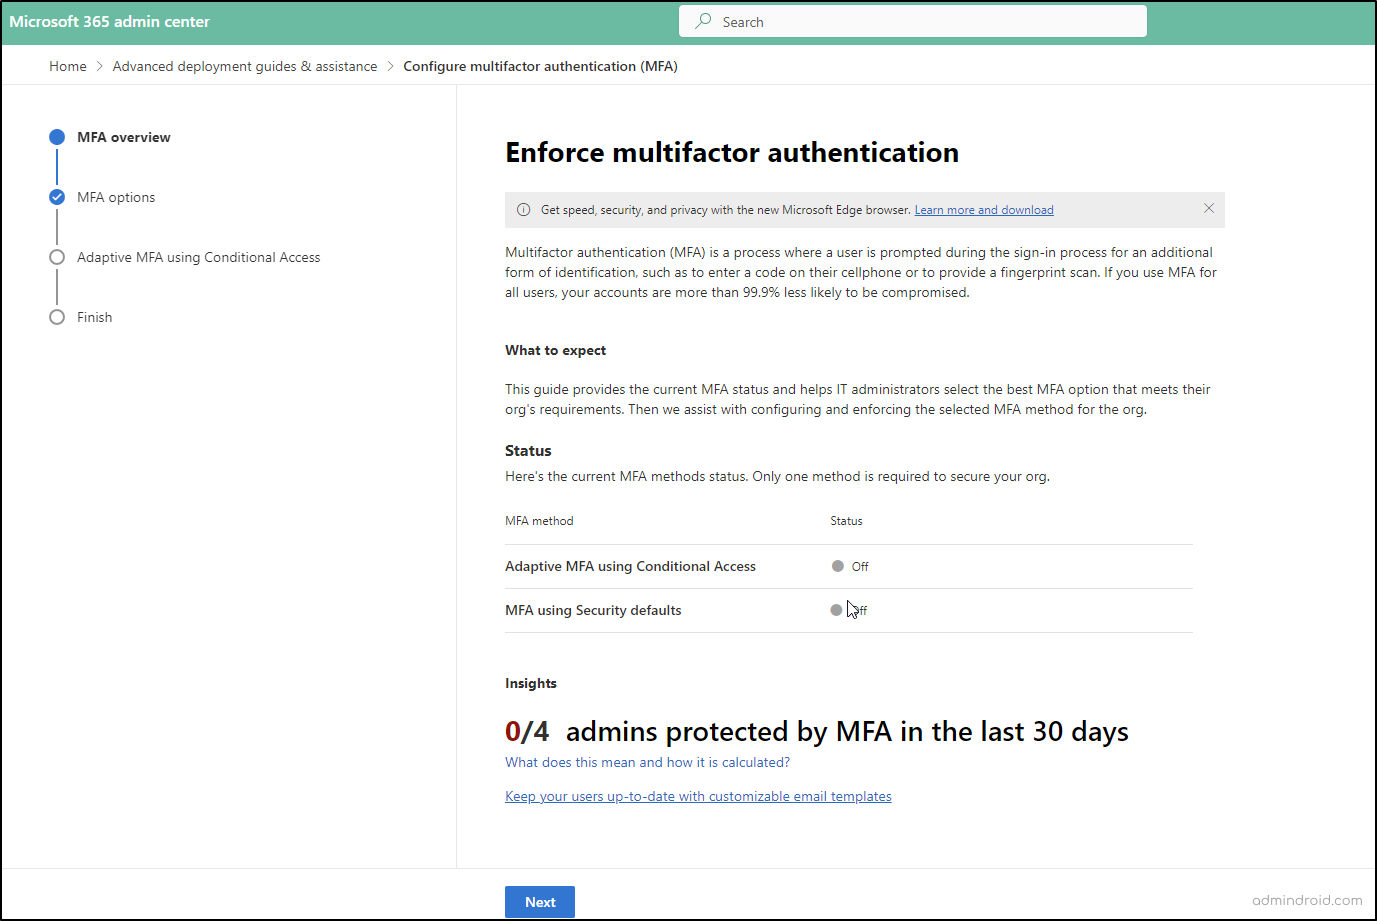Select the Finish step in the left navigation
1377x921 pixels.
(x=95, y=317)
